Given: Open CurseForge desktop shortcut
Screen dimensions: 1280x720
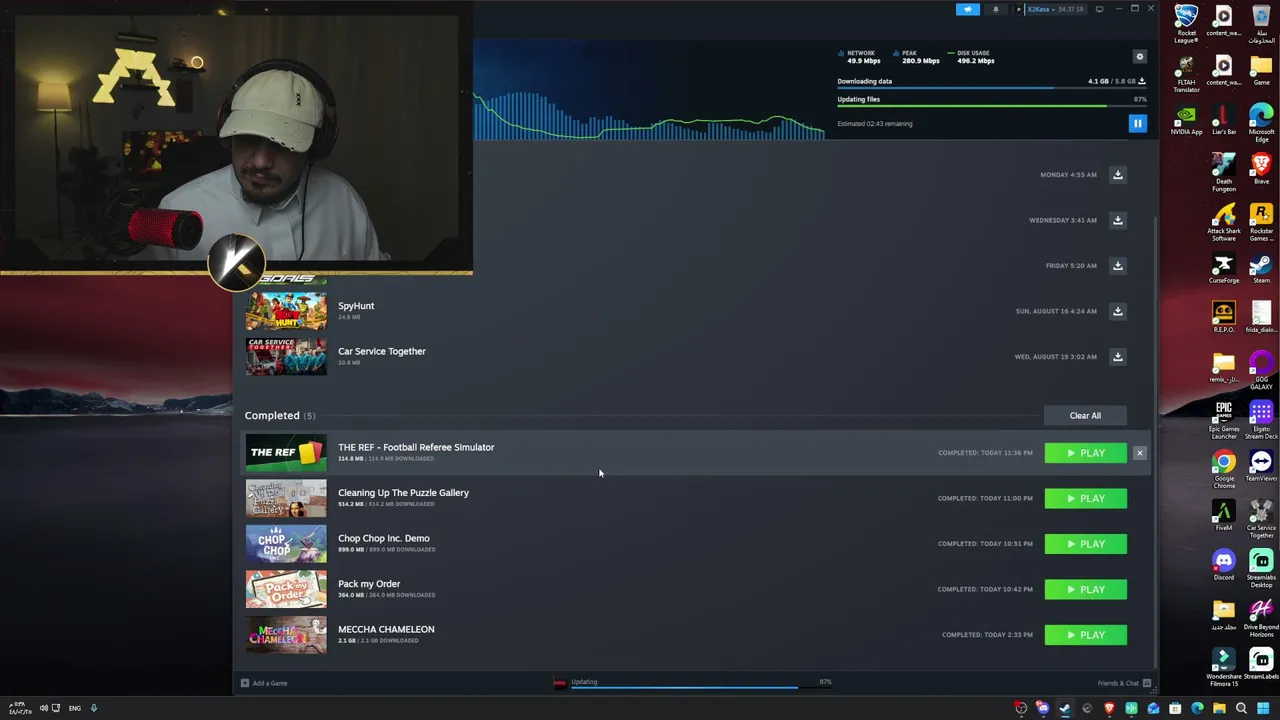Looking at the screenshot, I should click(x=1224, y=268).
